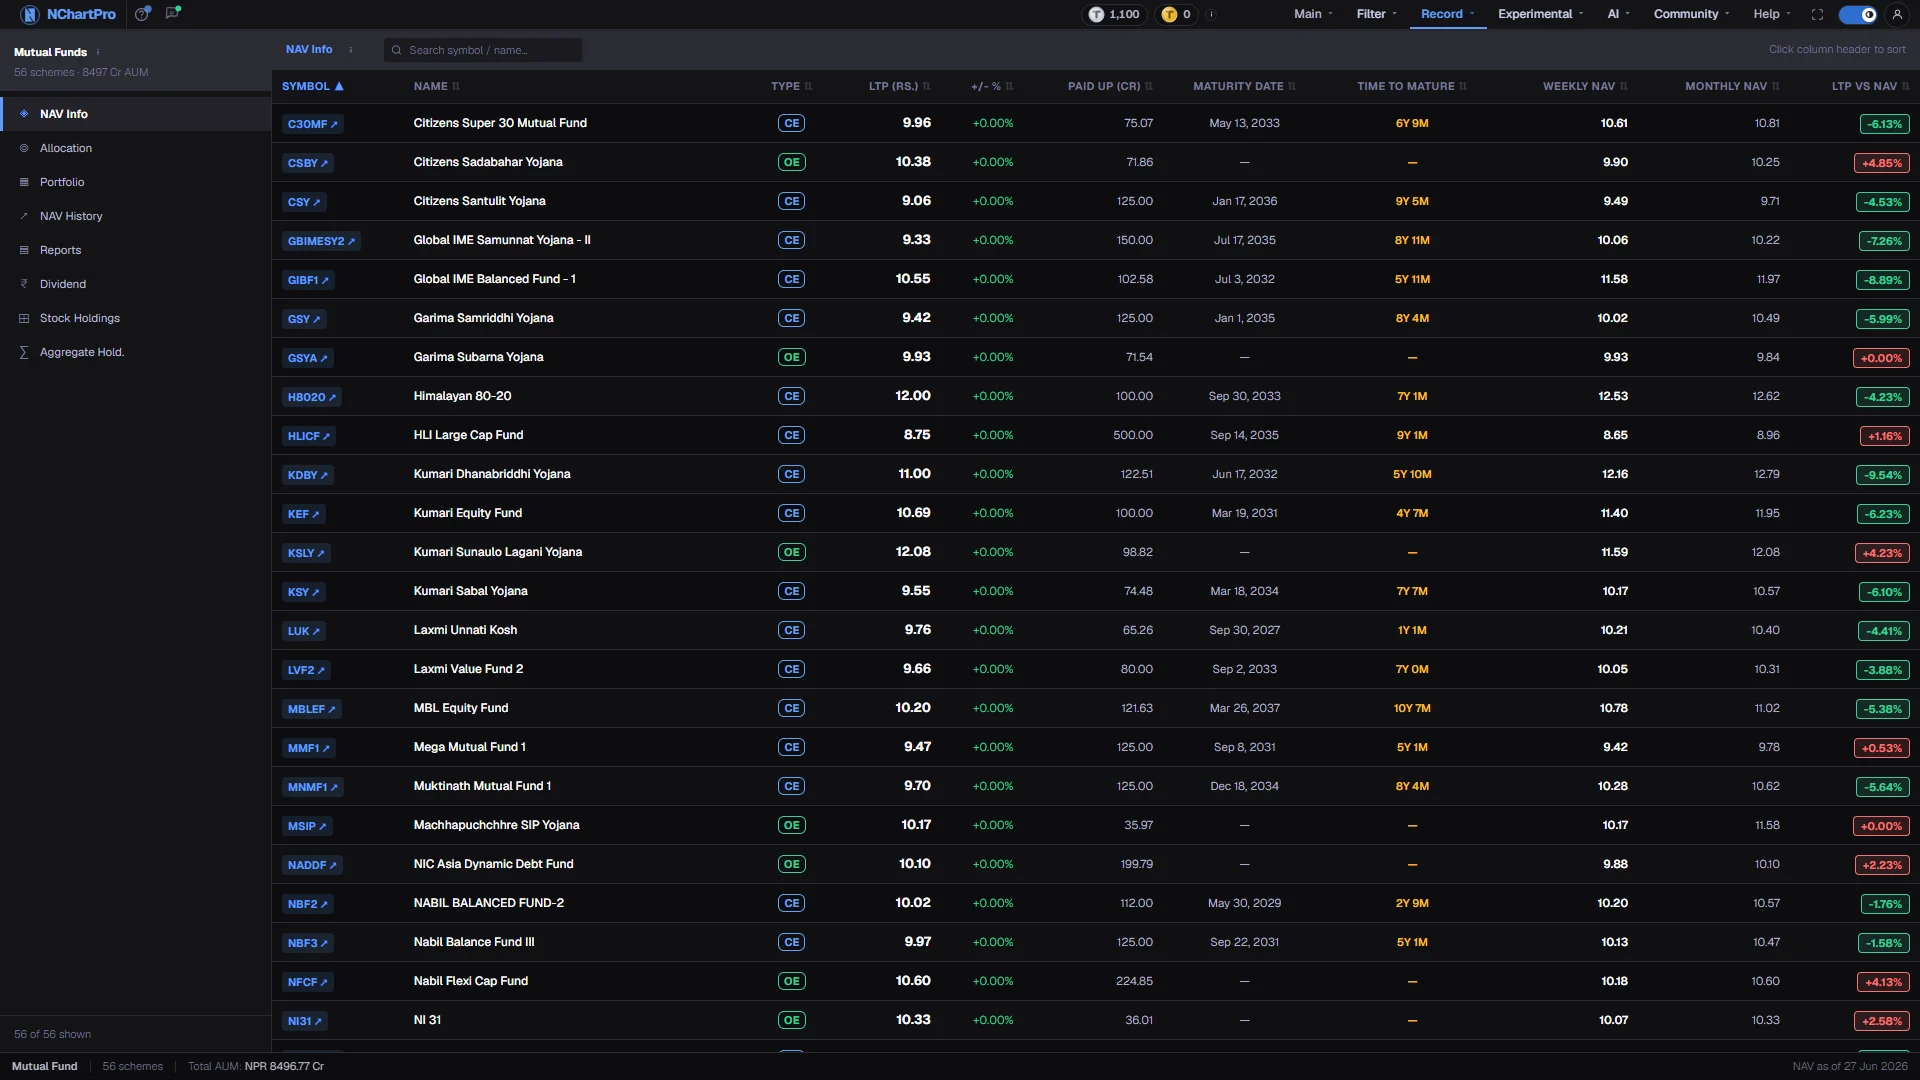Open the Community menu dropdown
1920x1080 pixels.
[1691, 14]
